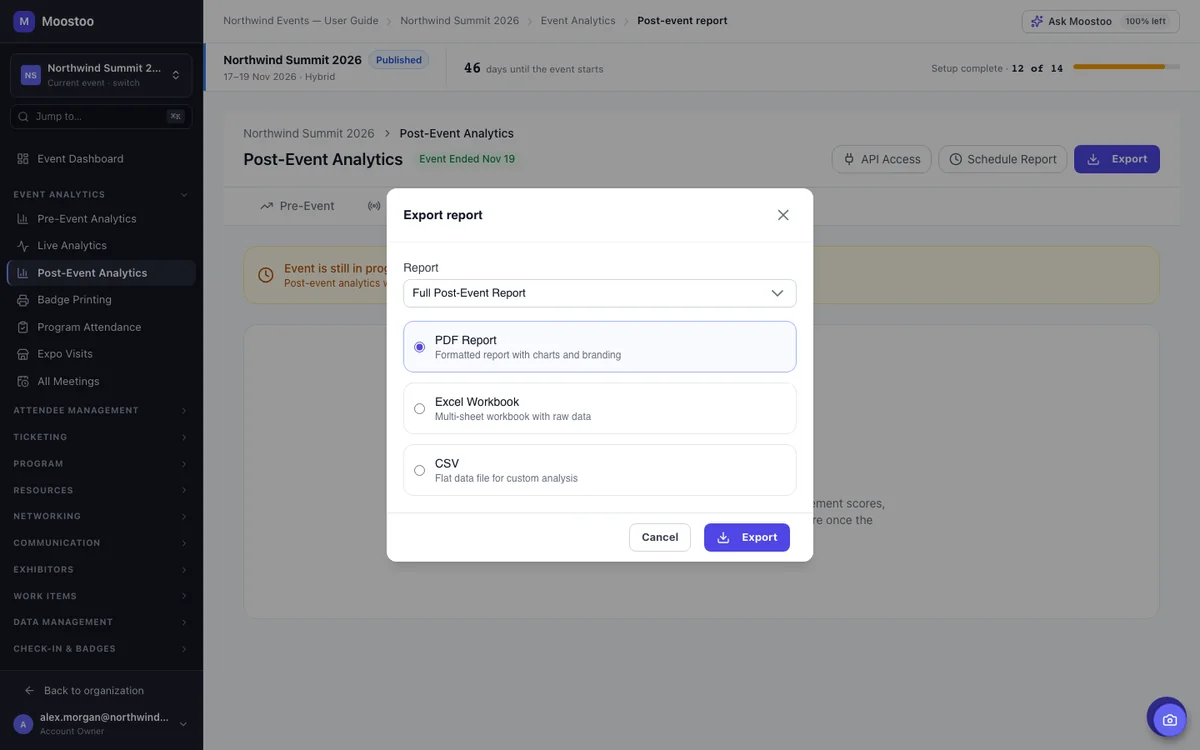Select the PDF Report radio option

click(600, 347)
